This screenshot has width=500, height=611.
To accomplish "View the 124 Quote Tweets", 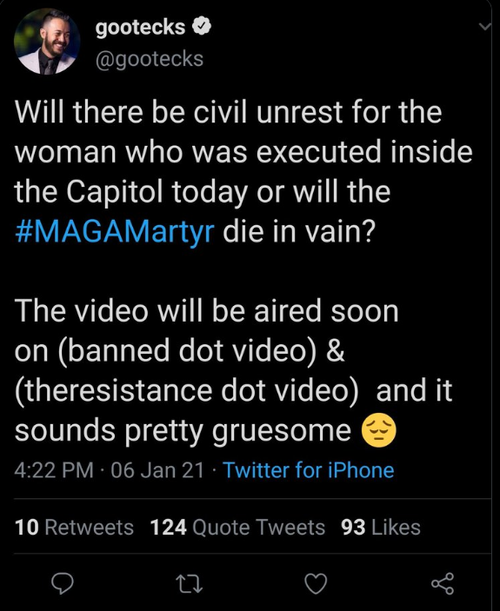I will click(237, 528).
